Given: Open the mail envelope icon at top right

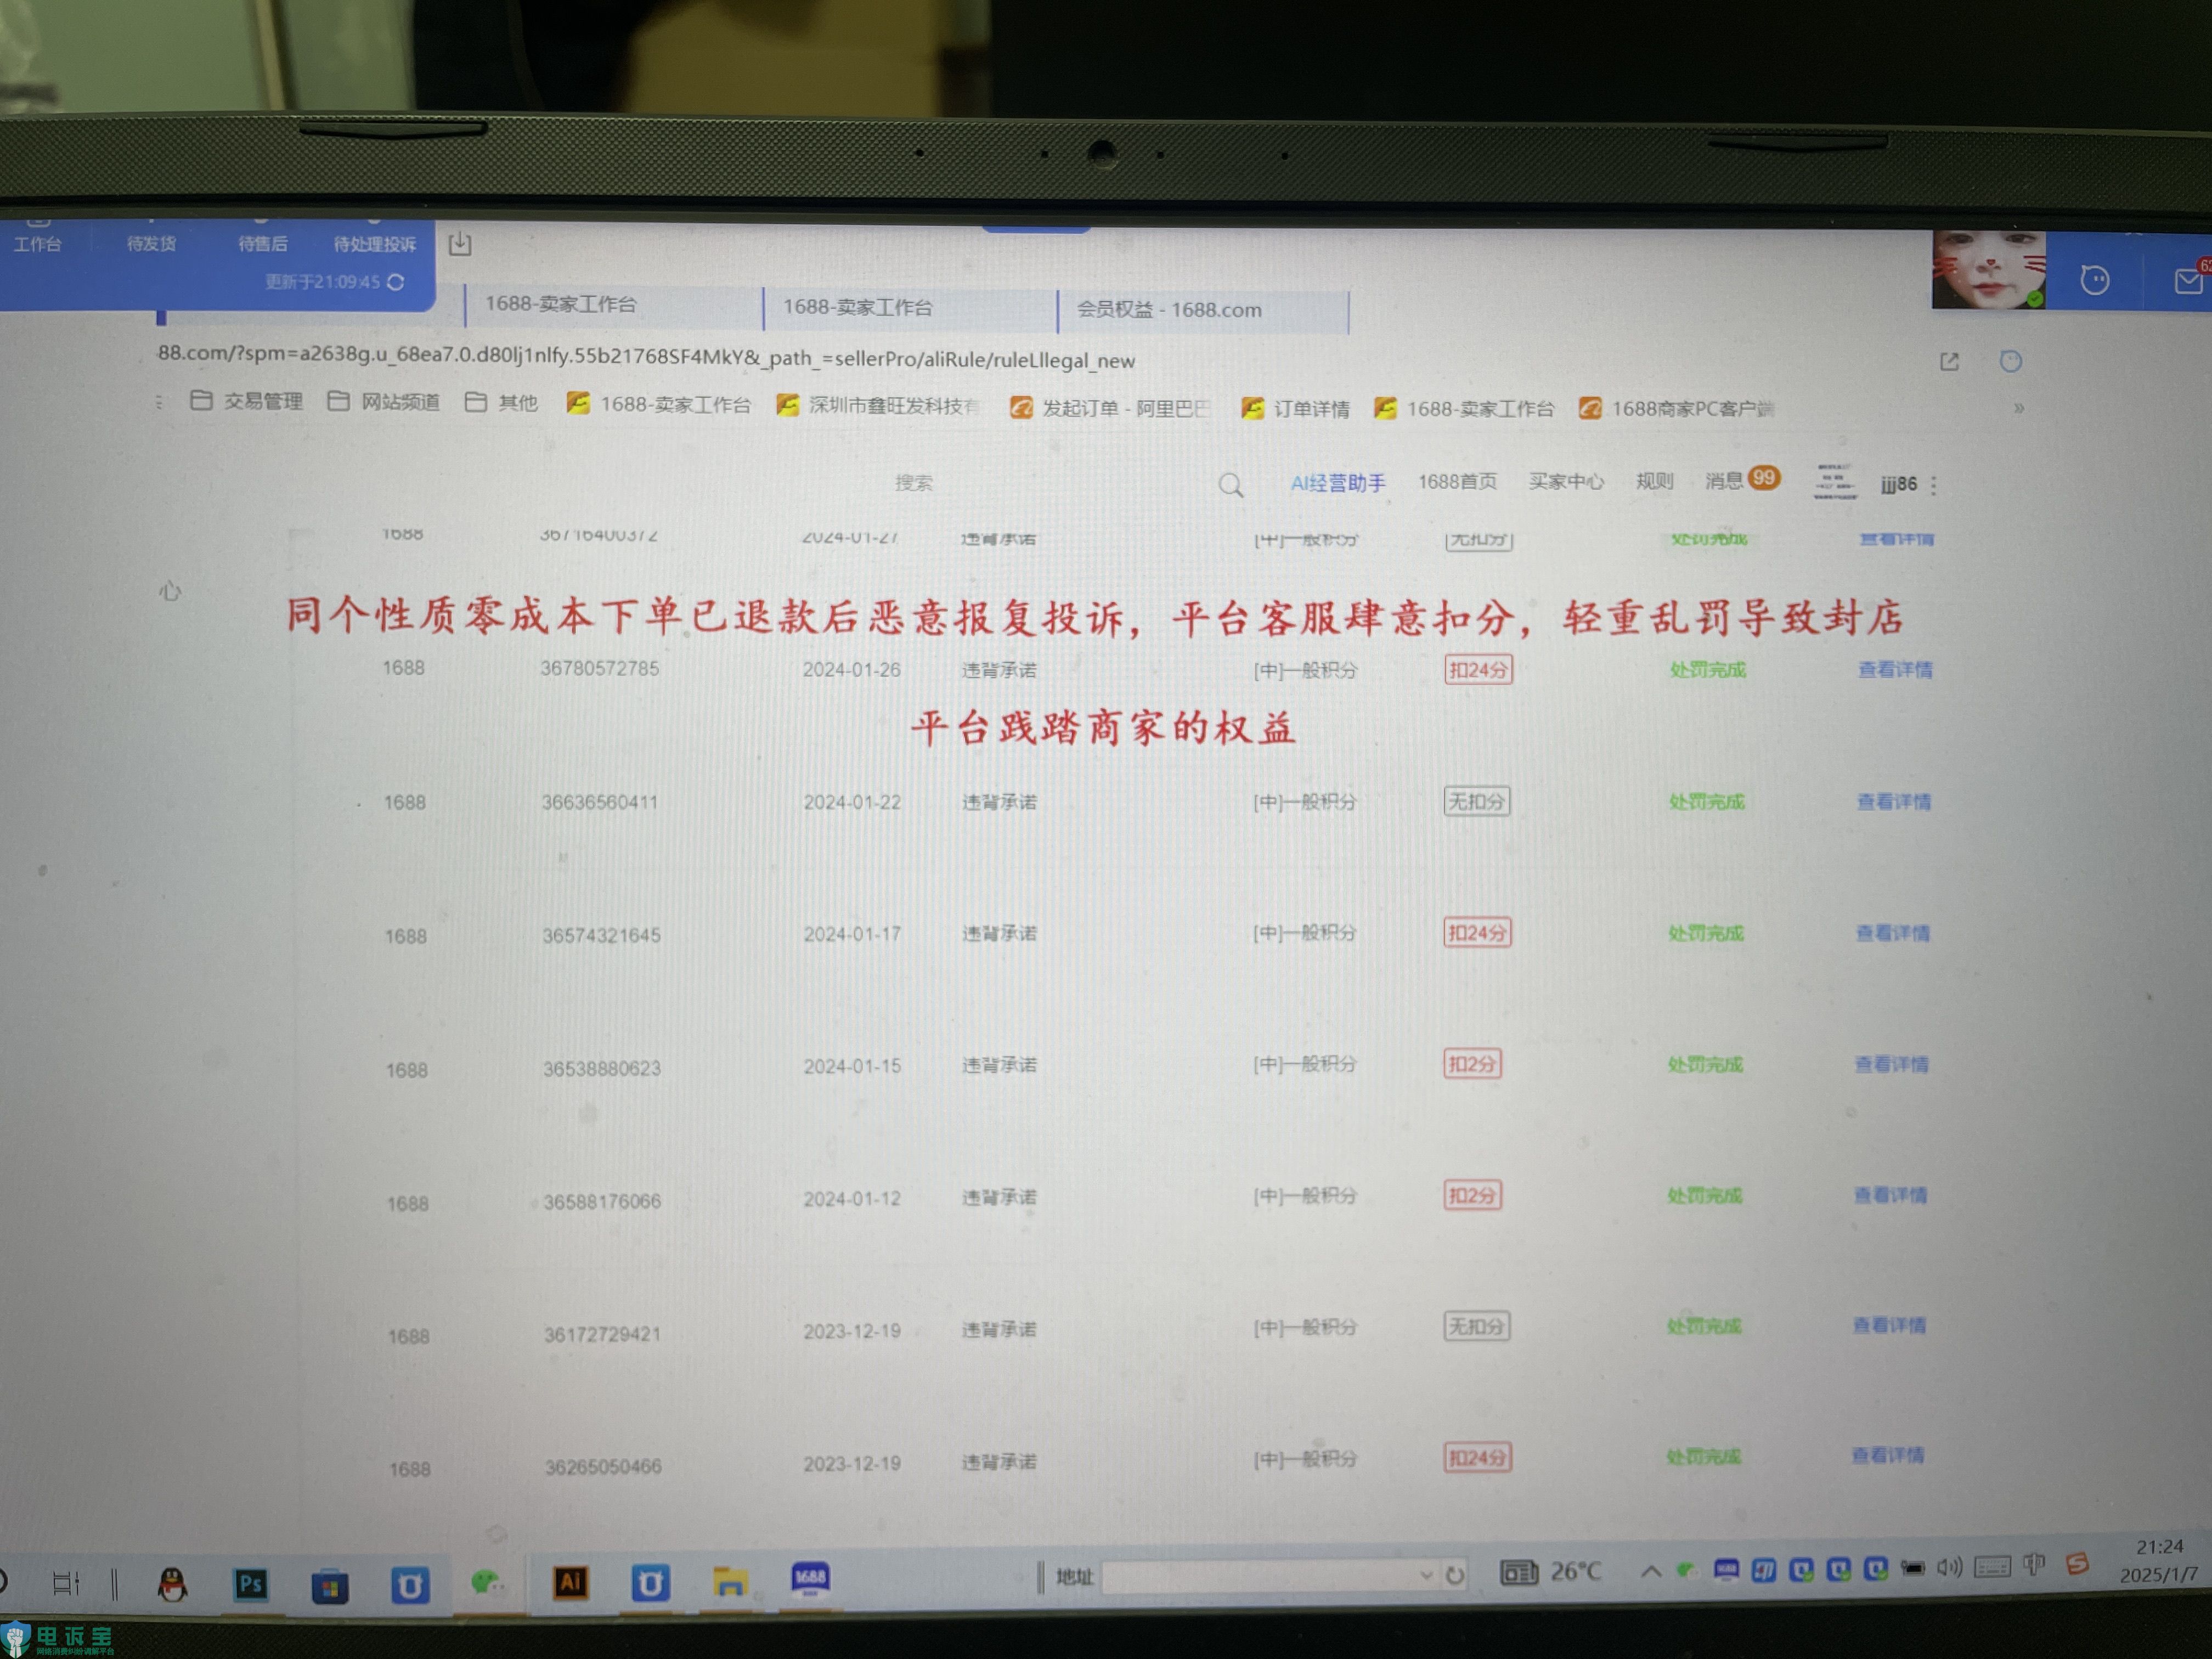Looking at the screenshot, I should point(2189,280).
